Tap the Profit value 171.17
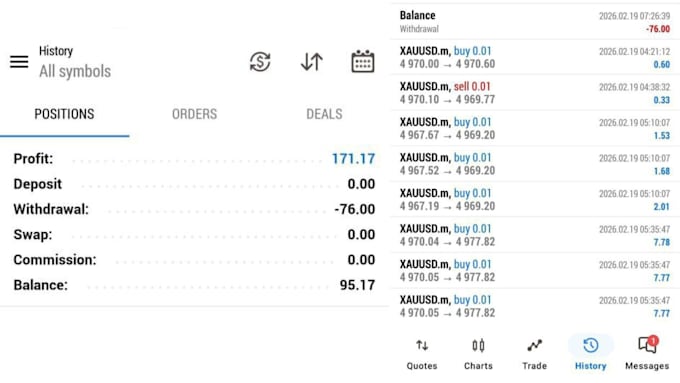The height and width of the screenshot is (383, 680). pyautogui.click(x=353, y=159)
